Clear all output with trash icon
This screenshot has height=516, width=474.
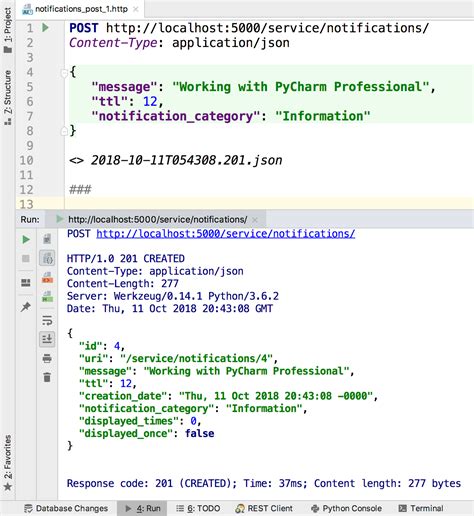47,377
